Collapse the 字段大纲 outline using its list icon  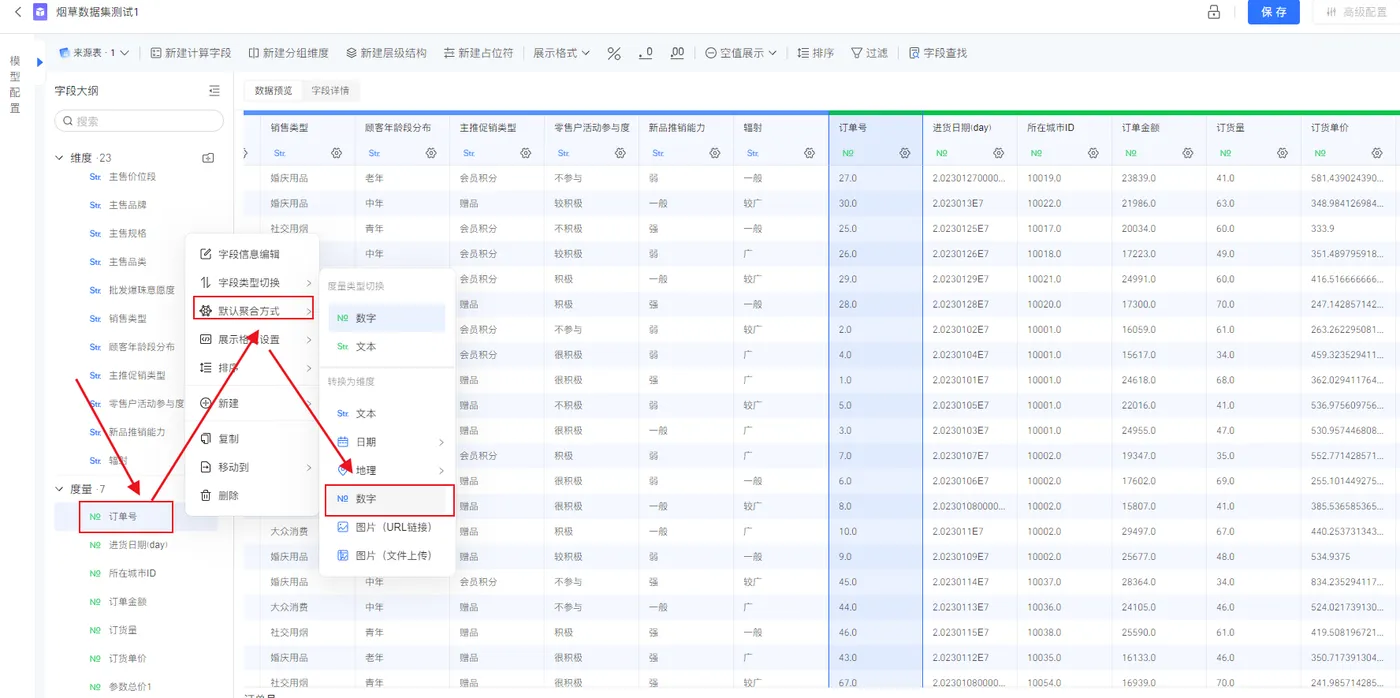(214, 91)
